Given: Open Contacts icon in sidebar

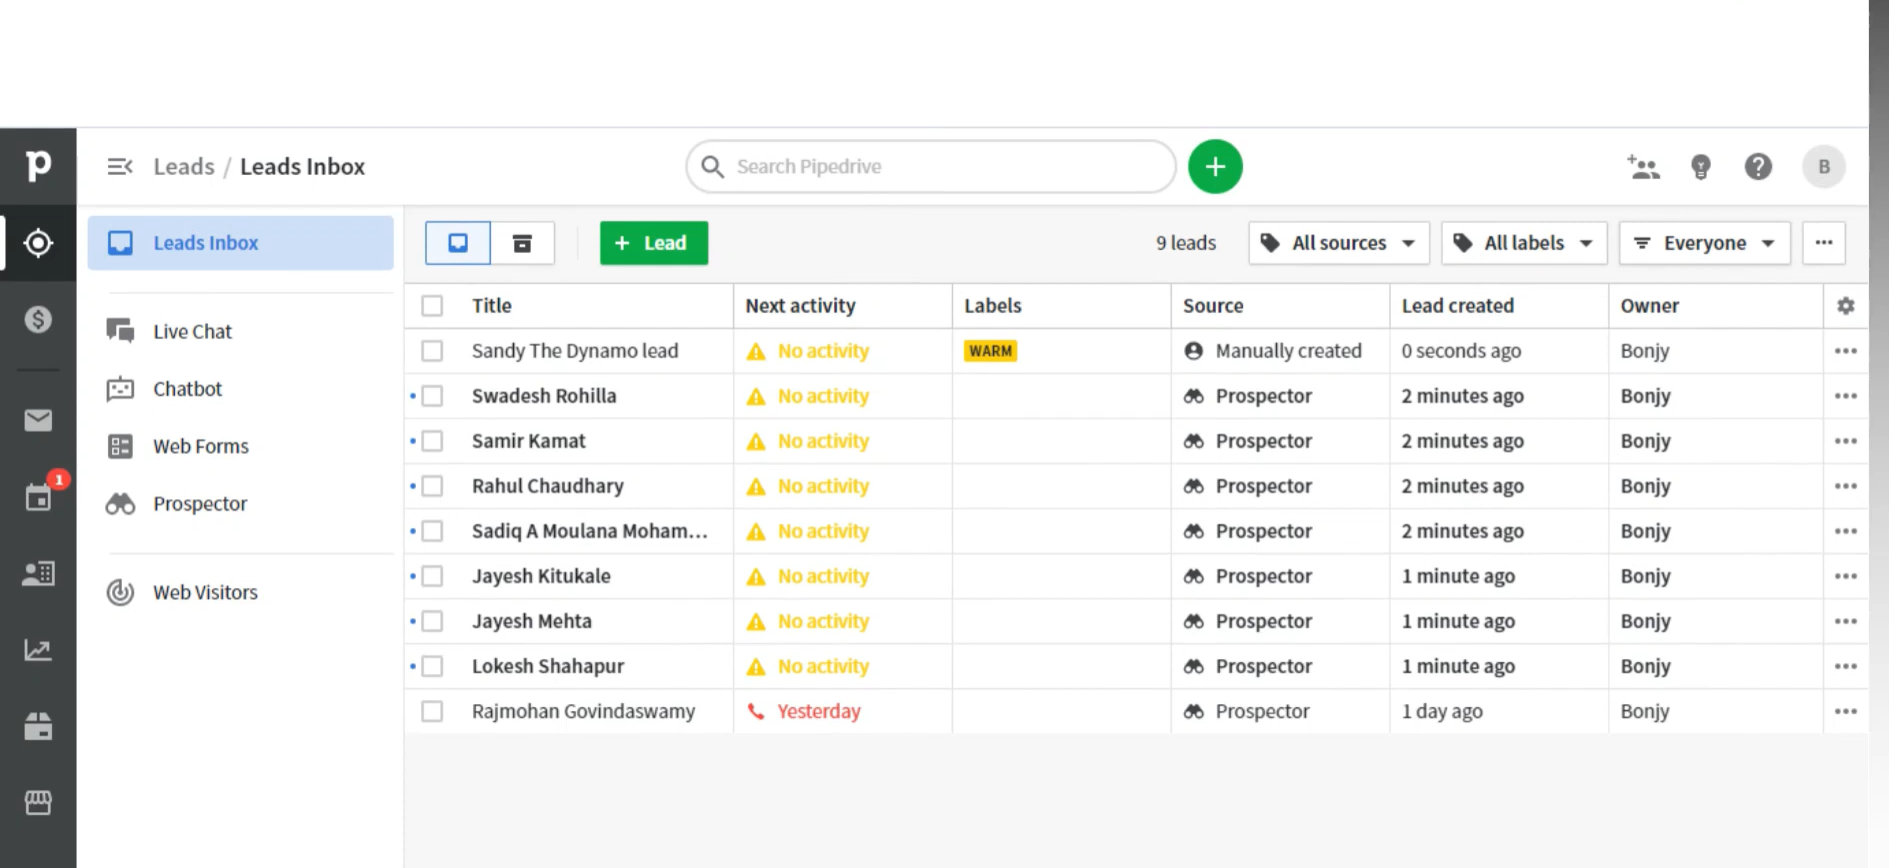Looking at the screenshot, I should (x=38, y=573).
